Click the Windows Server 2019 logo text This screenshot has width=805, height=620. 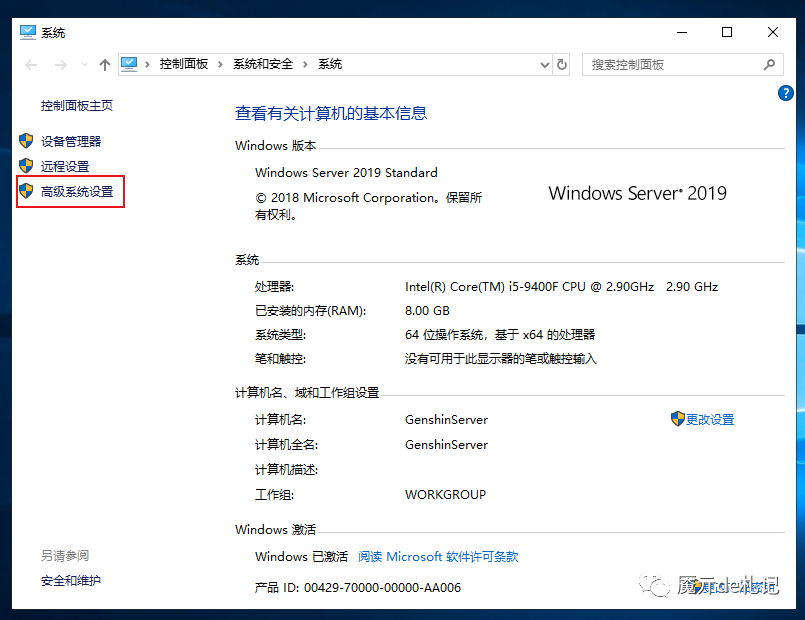point(637,193)
